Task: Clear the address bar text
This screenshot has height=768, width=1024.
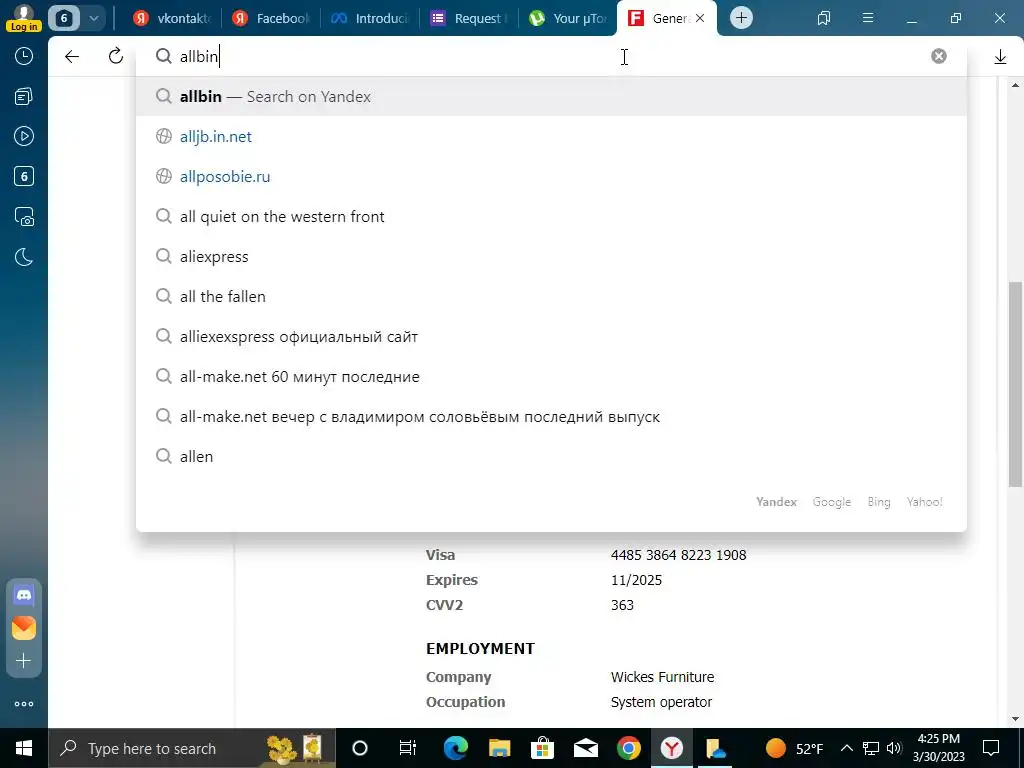Action: click(x=939, y=56)
